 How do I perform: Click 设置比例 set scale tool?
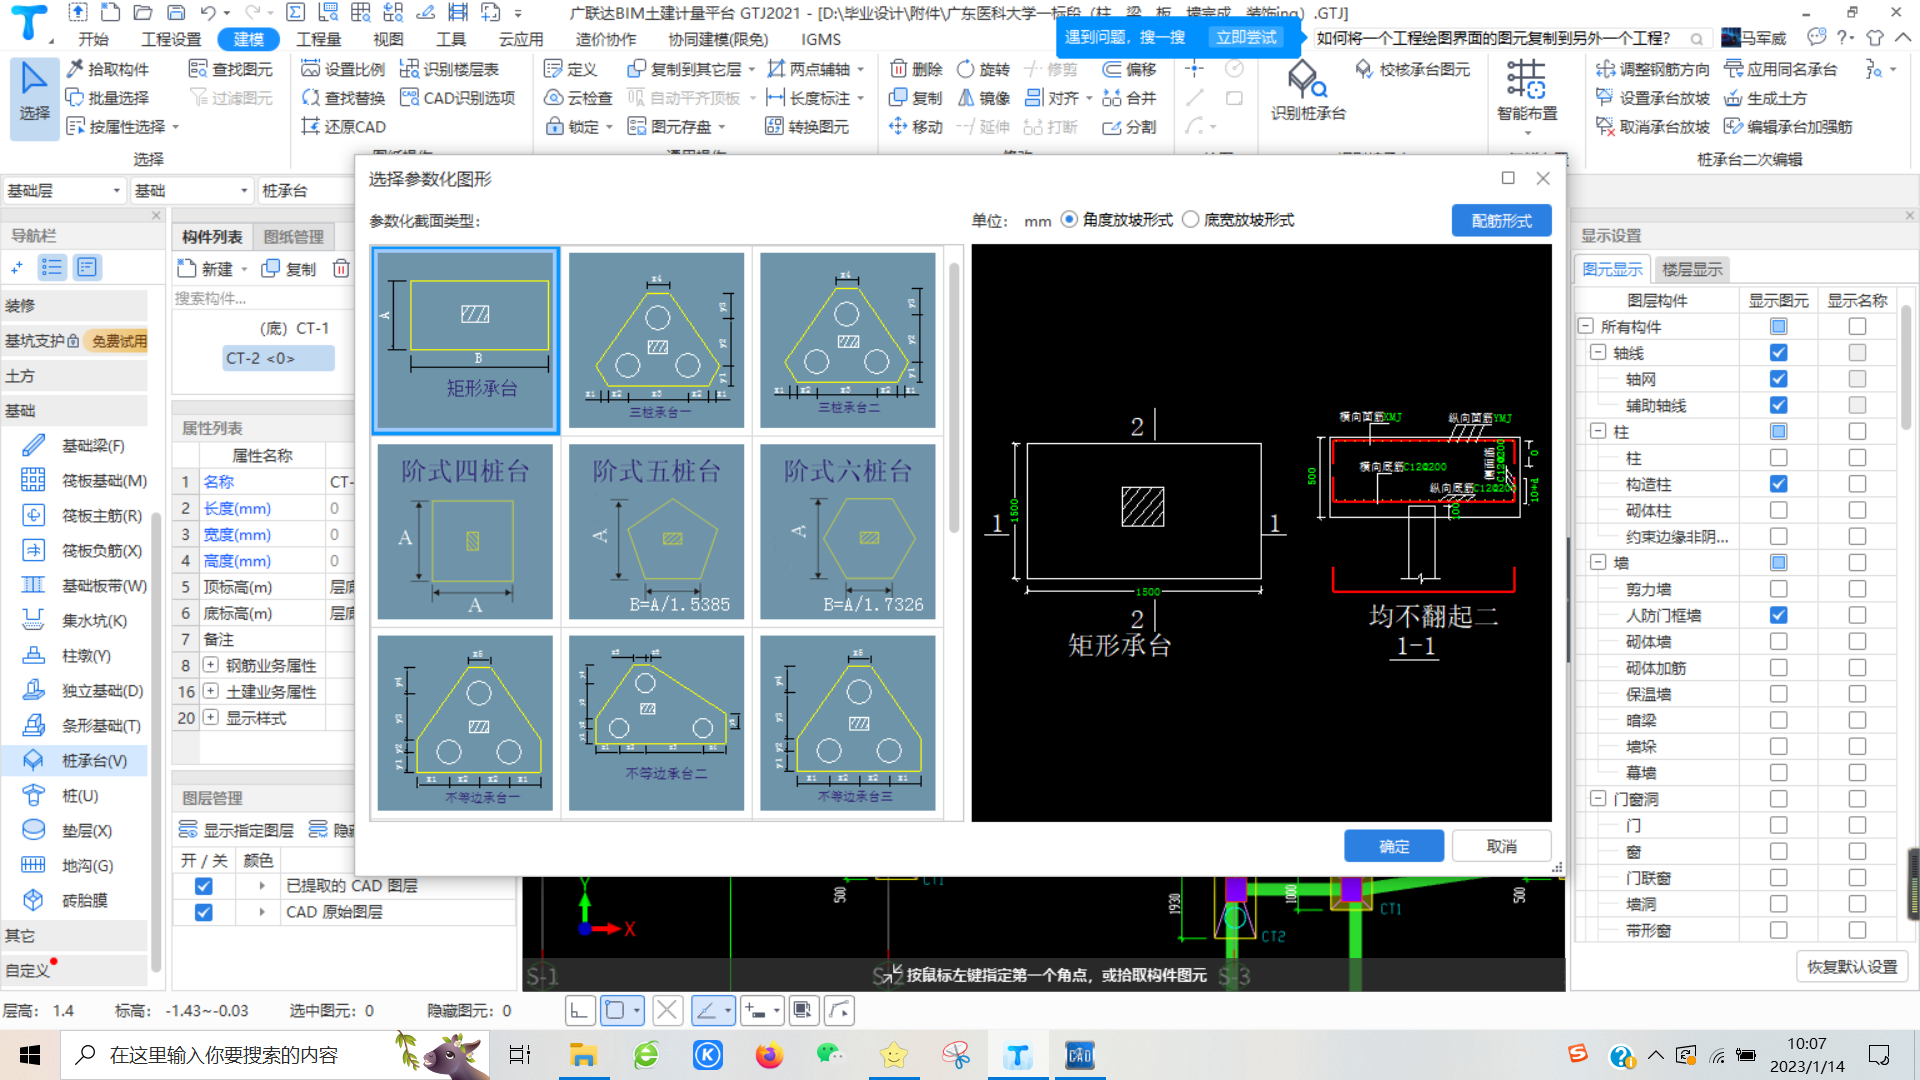(343, 69)
